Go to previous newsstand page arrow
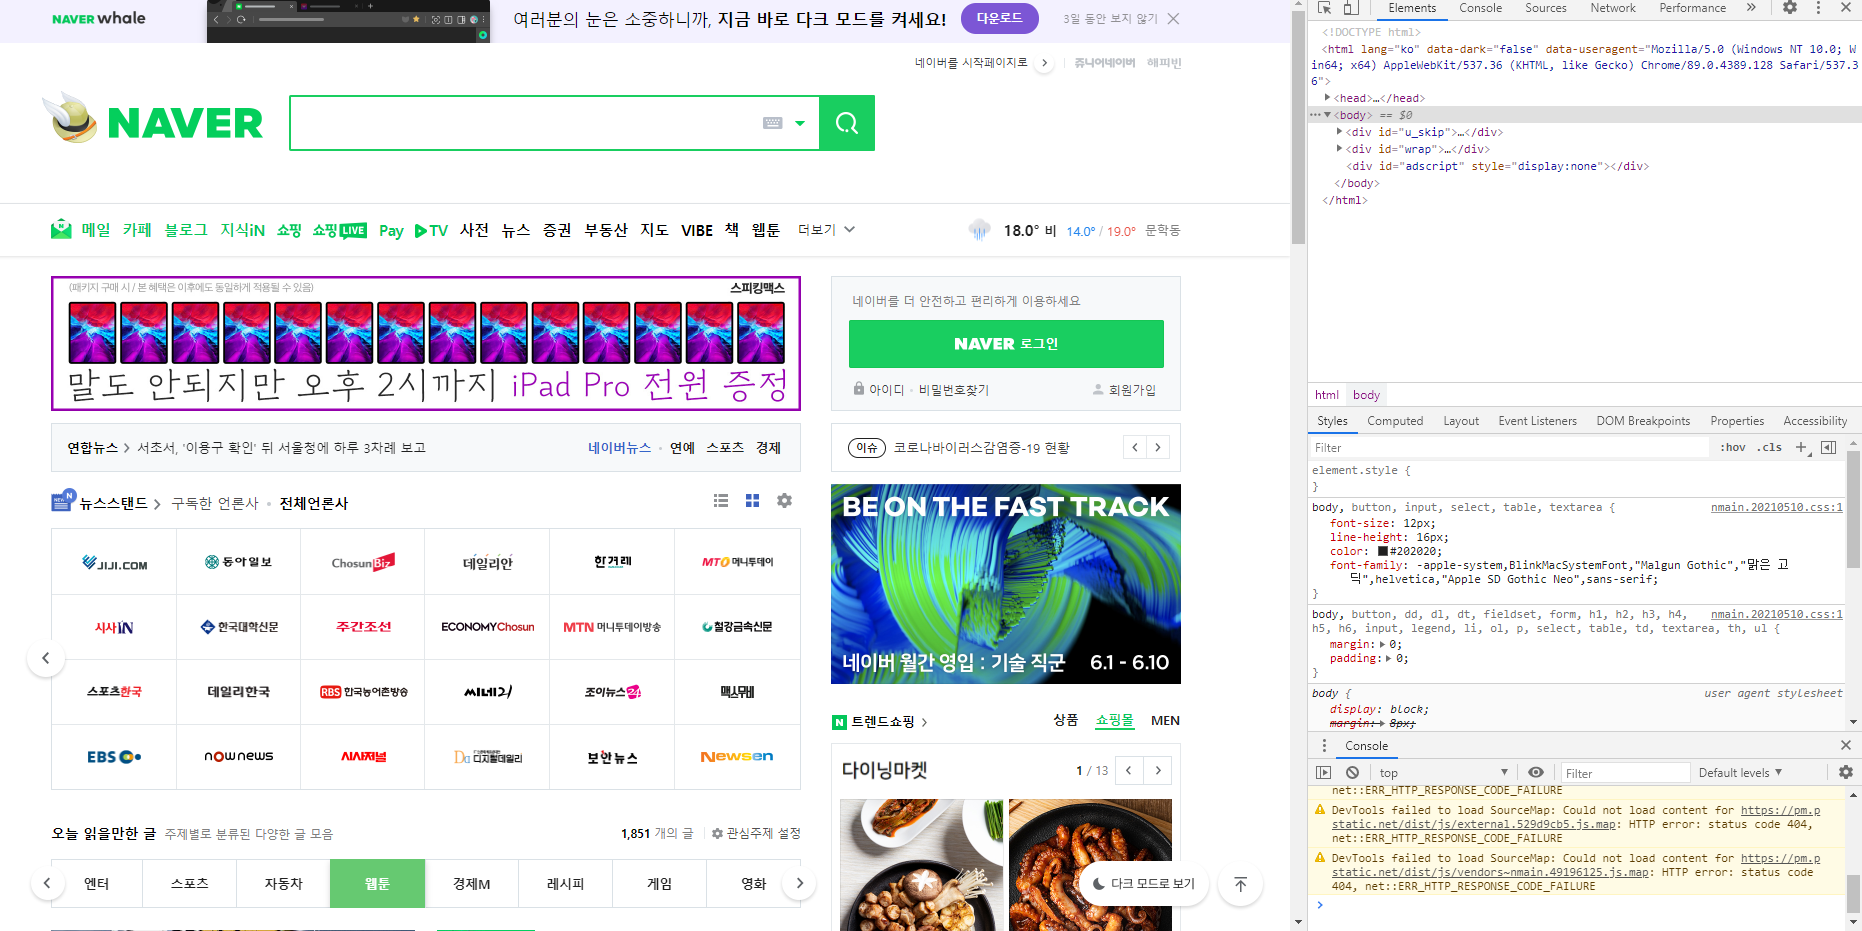 46,658
